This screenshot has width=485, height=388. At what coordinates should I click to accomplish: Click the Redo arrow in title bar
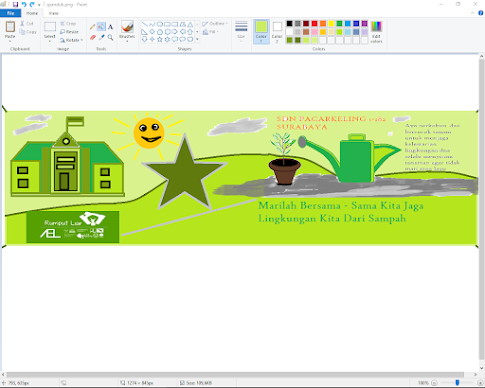(x=32, y=4)
